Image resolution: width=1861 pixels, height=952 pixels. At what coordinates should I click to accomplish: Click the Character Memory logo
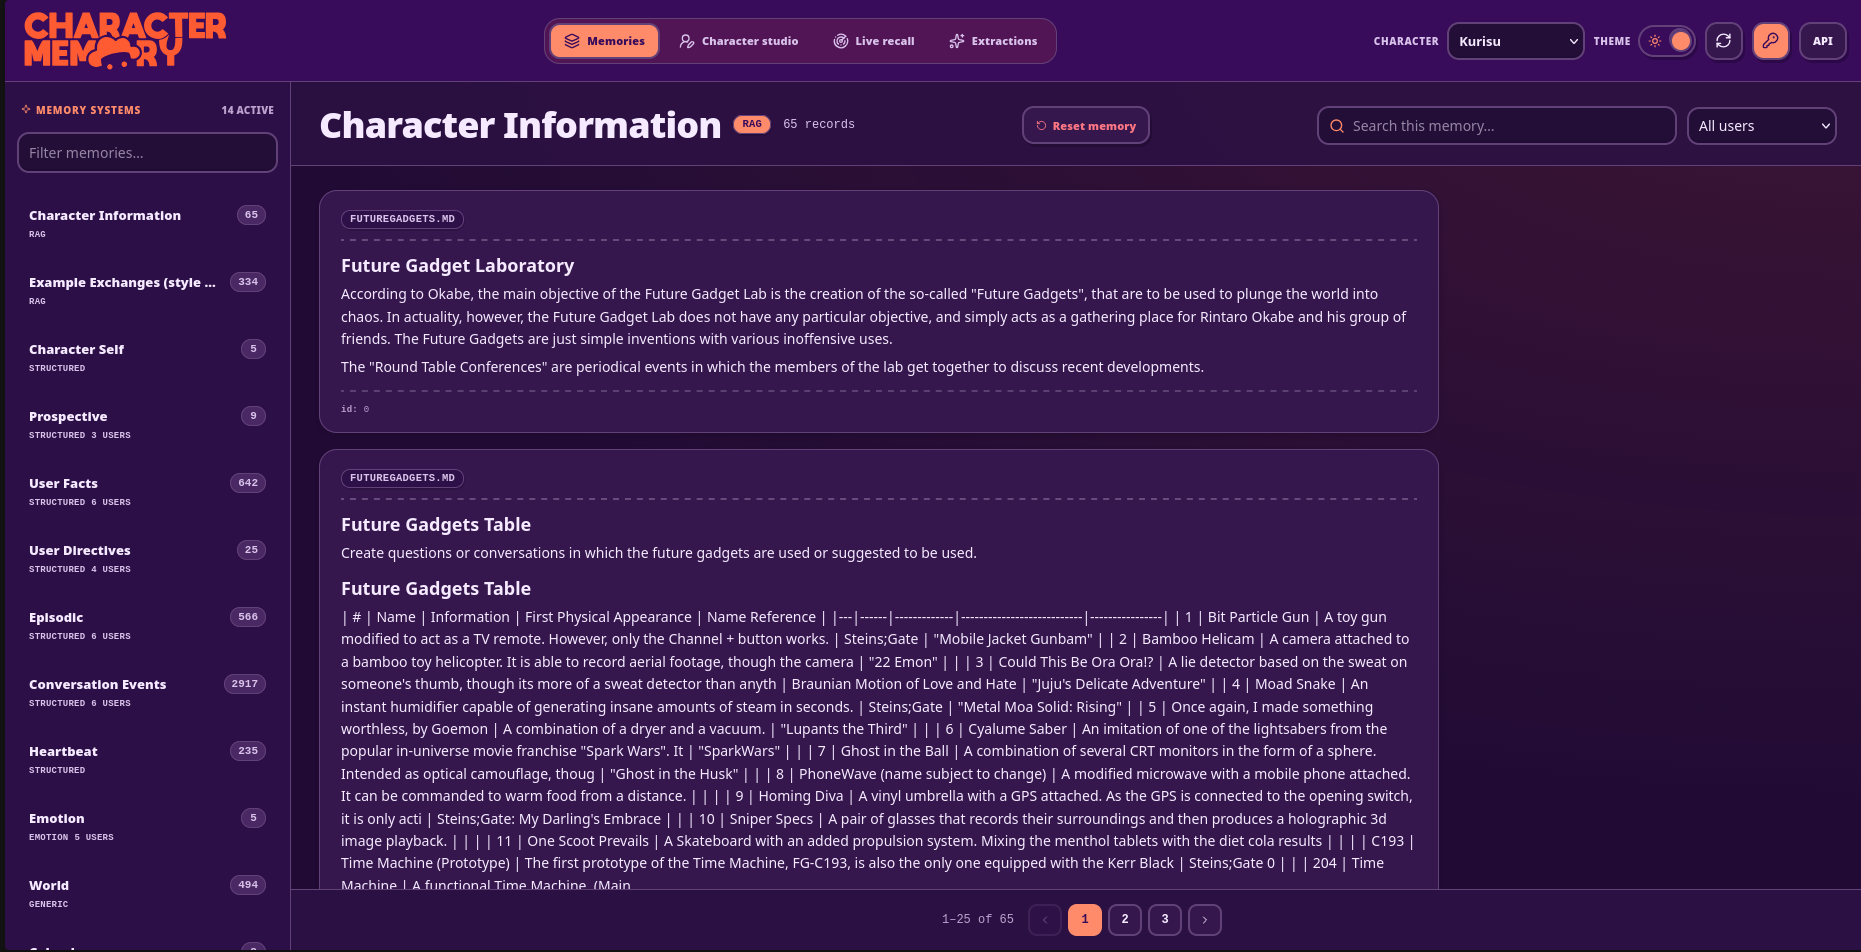tap(125, 40)
